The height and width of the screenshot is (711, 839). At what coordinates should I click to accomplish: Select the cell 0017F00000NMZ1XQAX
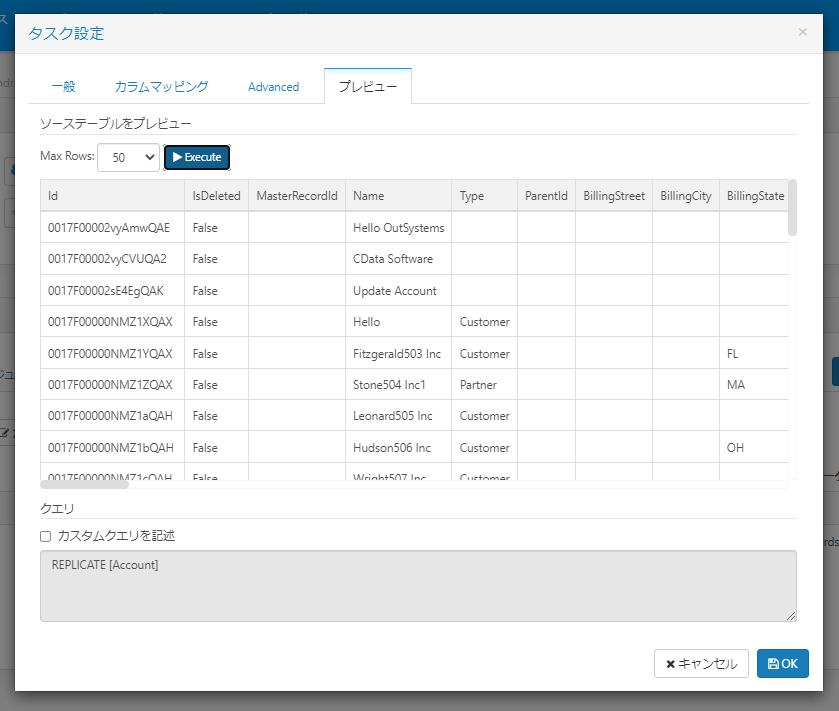coord(112,322)
